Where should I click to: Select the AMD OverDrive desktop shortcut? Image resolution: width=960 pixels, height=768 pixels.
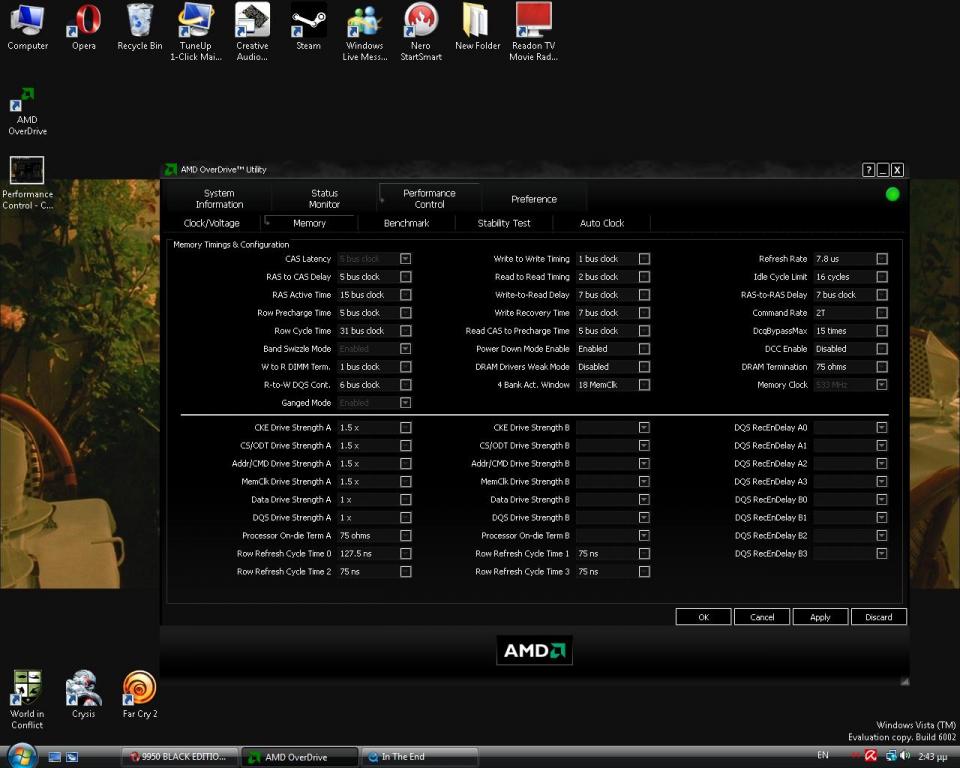(28, 111)
